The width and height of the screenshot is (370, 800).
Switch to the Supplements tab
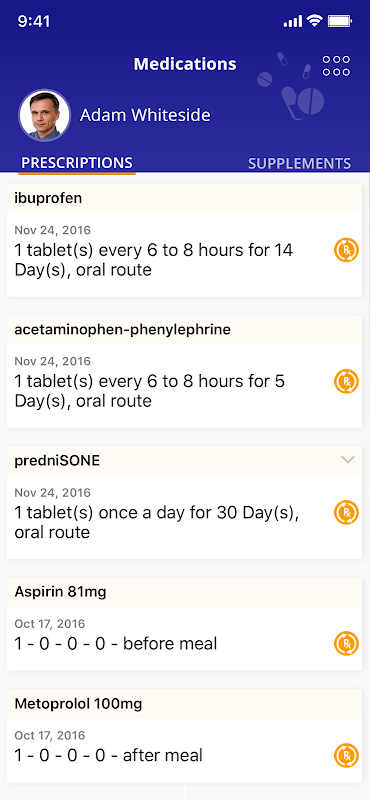[x=300, y=163]
